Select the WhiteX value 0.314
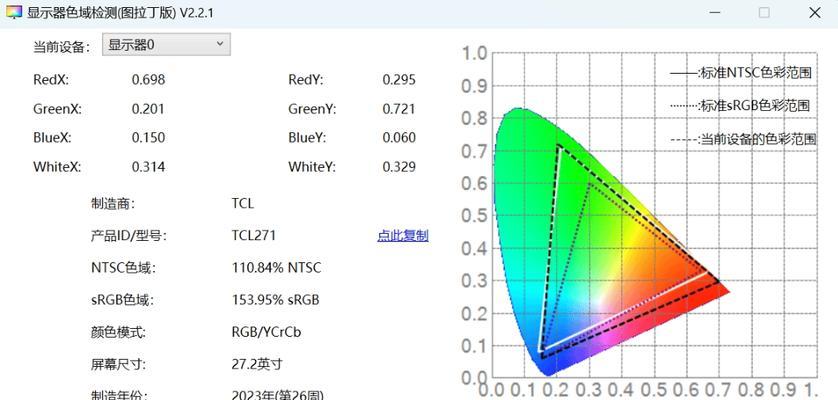 (x=149, y=167)
